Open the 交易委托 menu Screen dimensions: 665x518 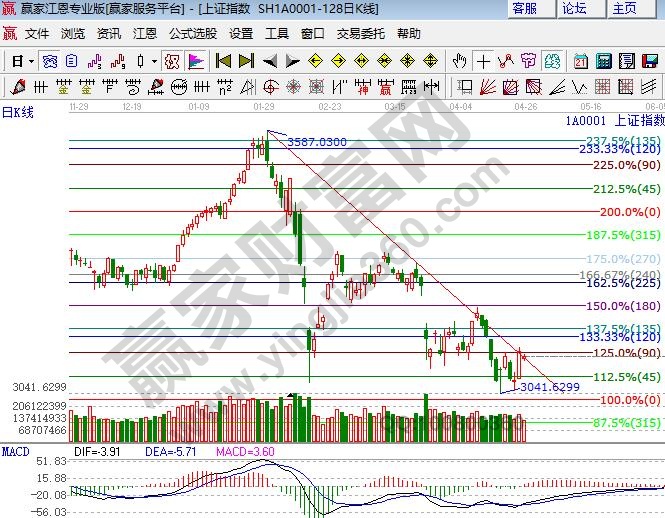coord(360,34)
